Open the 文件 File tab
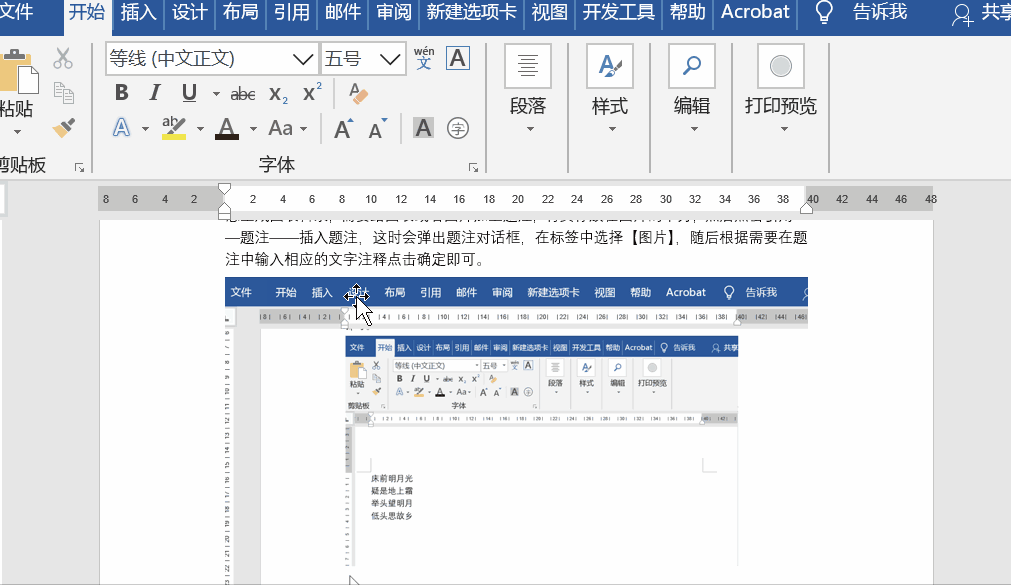This screenshot has height=585, width=1011. click(16, 12)
